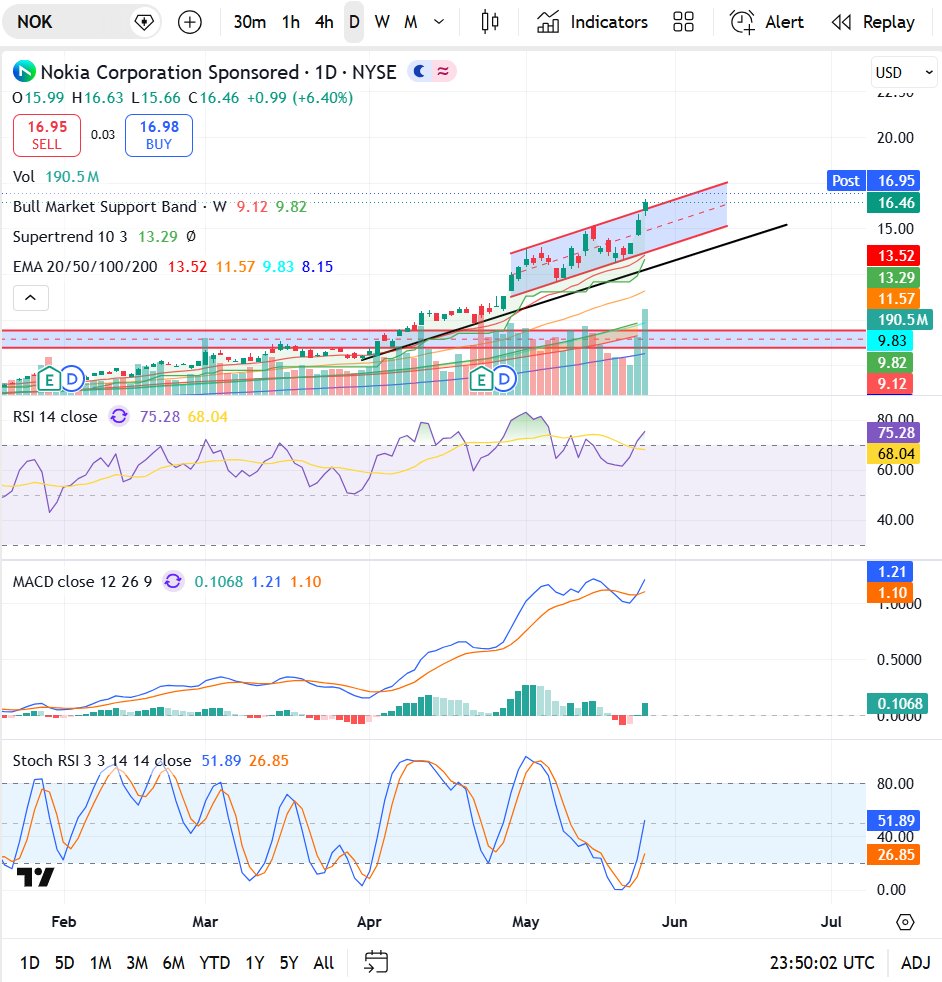Set range to 3M
This screenshot has height=982, width=942.
click(x=137, y=963)
